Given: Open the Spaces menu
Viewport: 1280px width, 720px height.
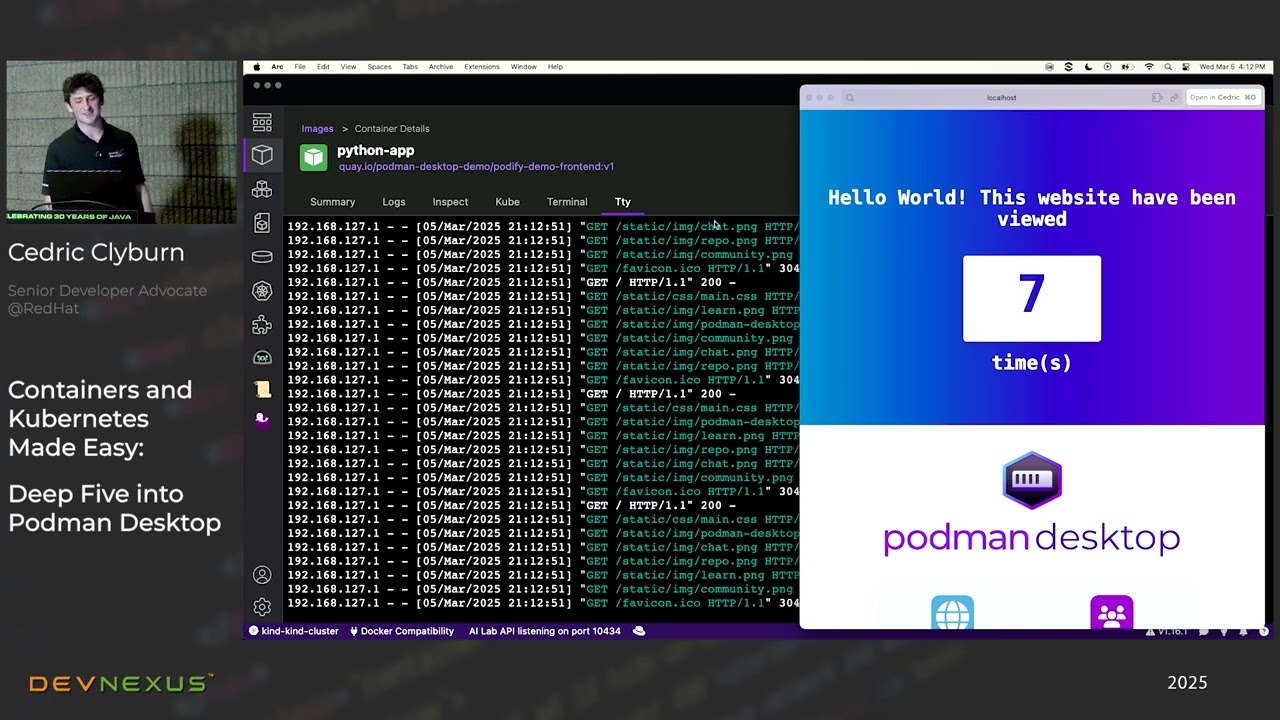Looking at the screenshot, I should point(379,67).
